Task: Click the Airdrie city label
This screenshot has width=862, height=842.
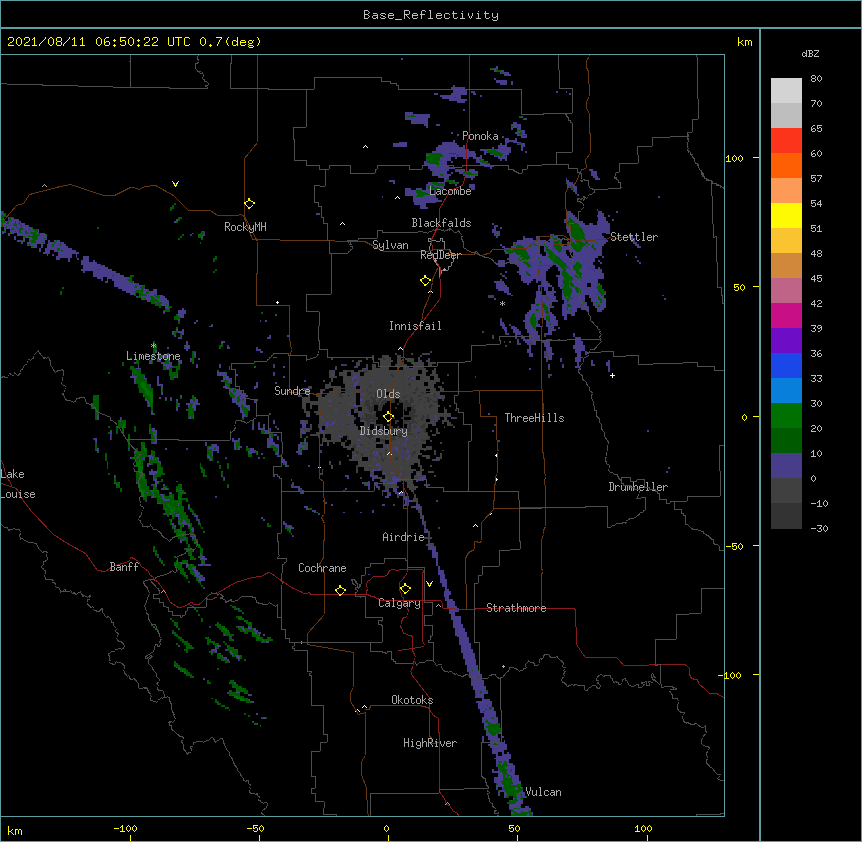Action: [404, 537]
